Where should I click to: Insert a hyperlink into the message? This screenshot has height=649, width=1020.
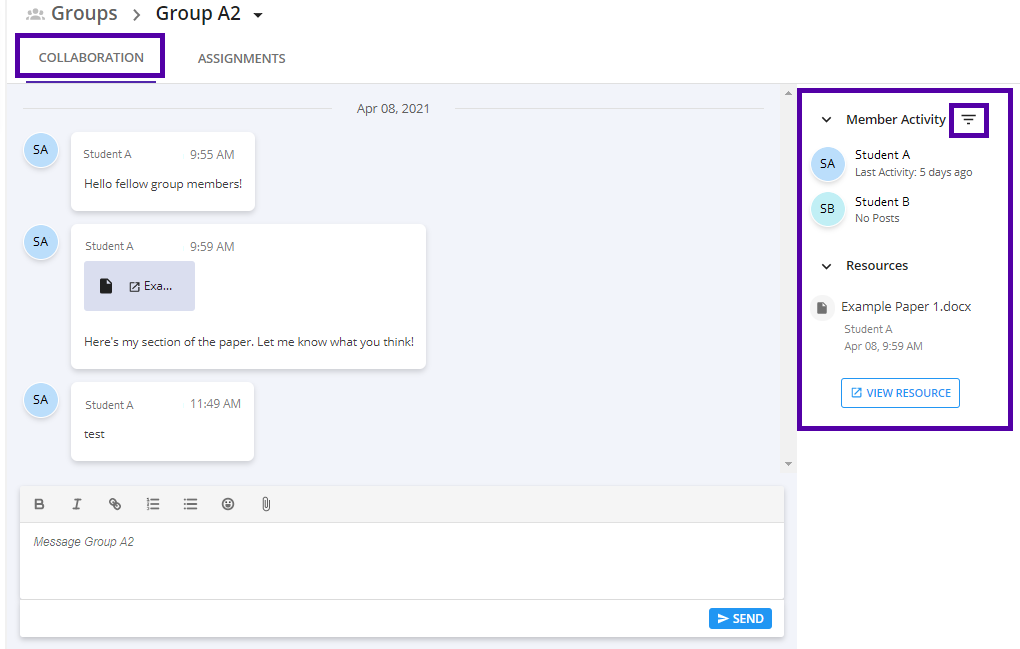click(x=114, y=504)
